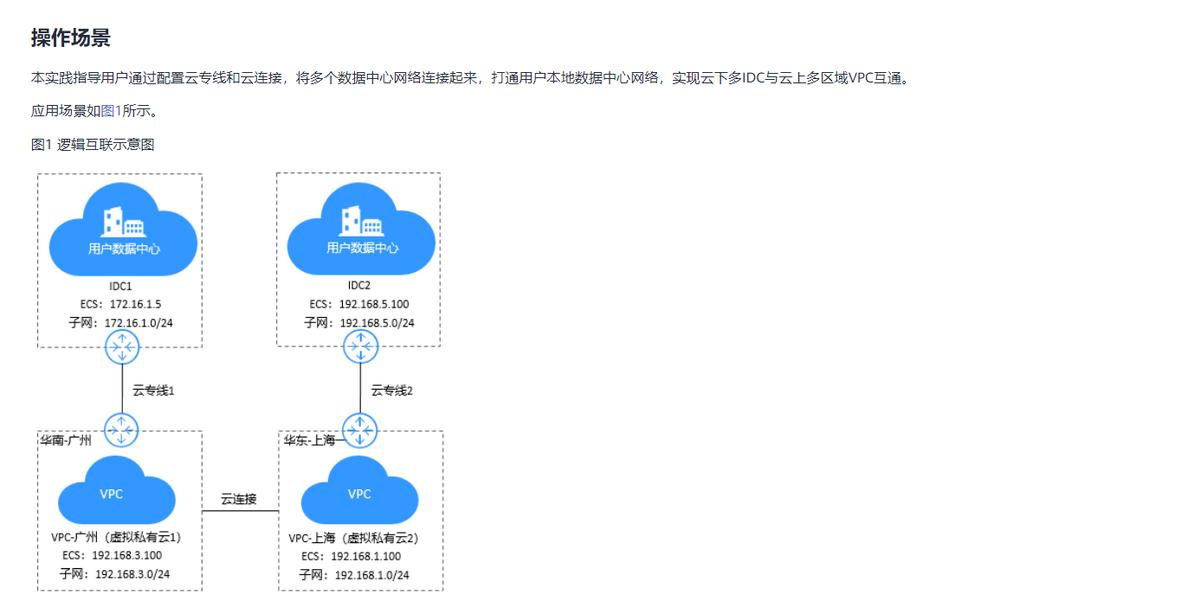Screen dimensions: 1200x603
Task: Select the 云专线2 connection label
Action: tap(390, 390)
